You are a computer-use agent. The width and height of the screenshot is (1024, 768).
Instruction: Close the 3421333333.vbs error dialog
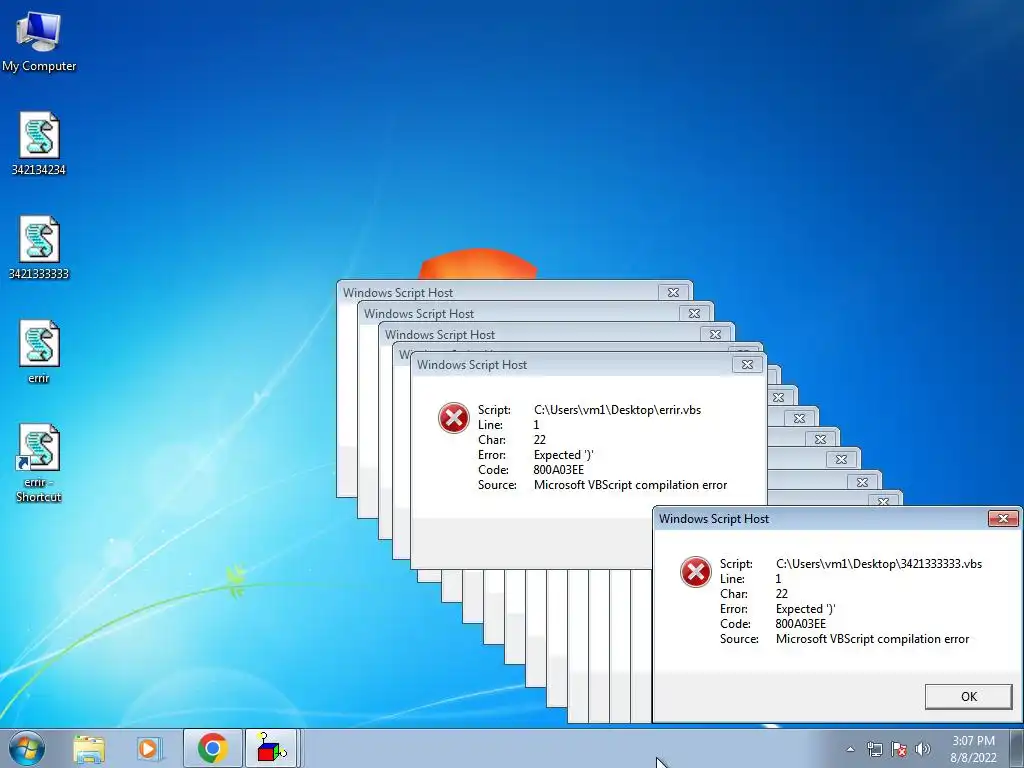pyautogui.click(x=1003, y=519)
